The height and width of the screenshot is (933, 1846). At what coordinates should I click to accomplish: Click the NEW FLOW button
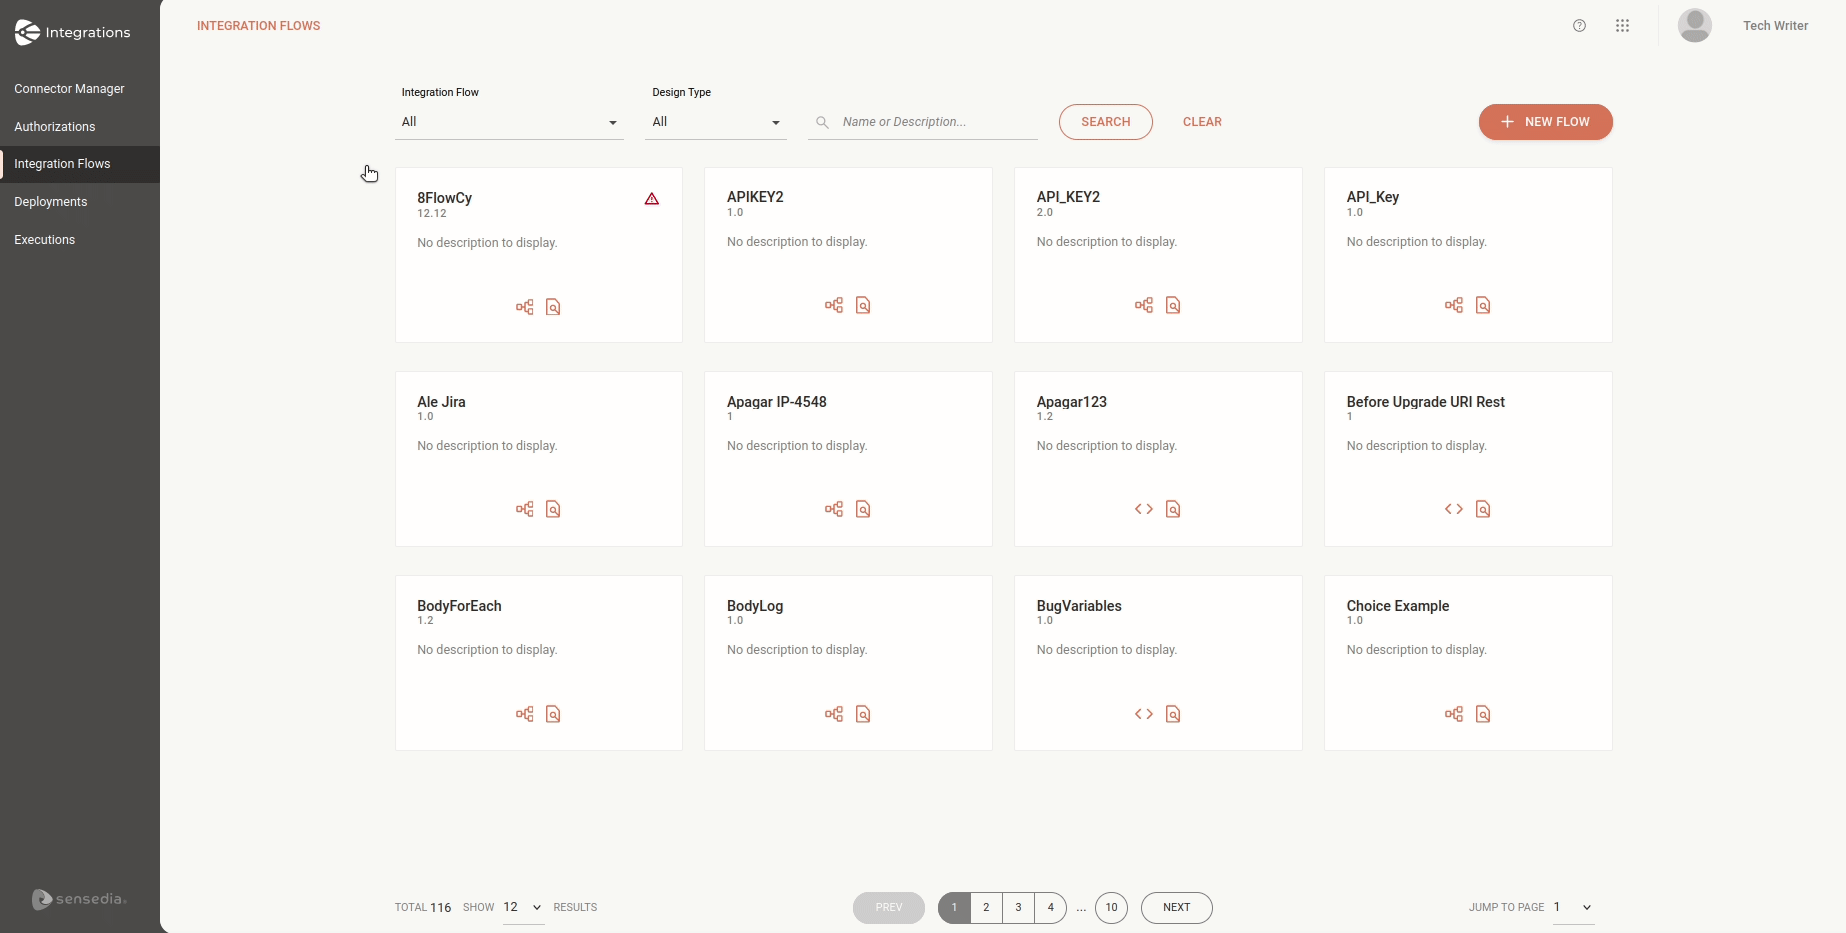[1544, 122]
